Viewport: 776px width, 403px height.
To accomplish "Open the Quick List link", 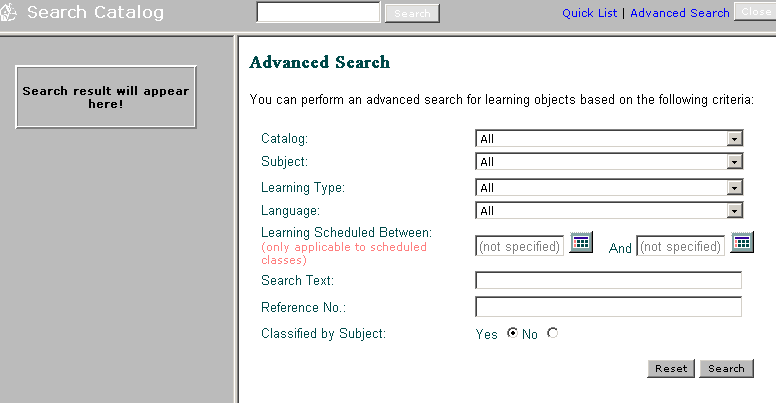I will 590,13.
